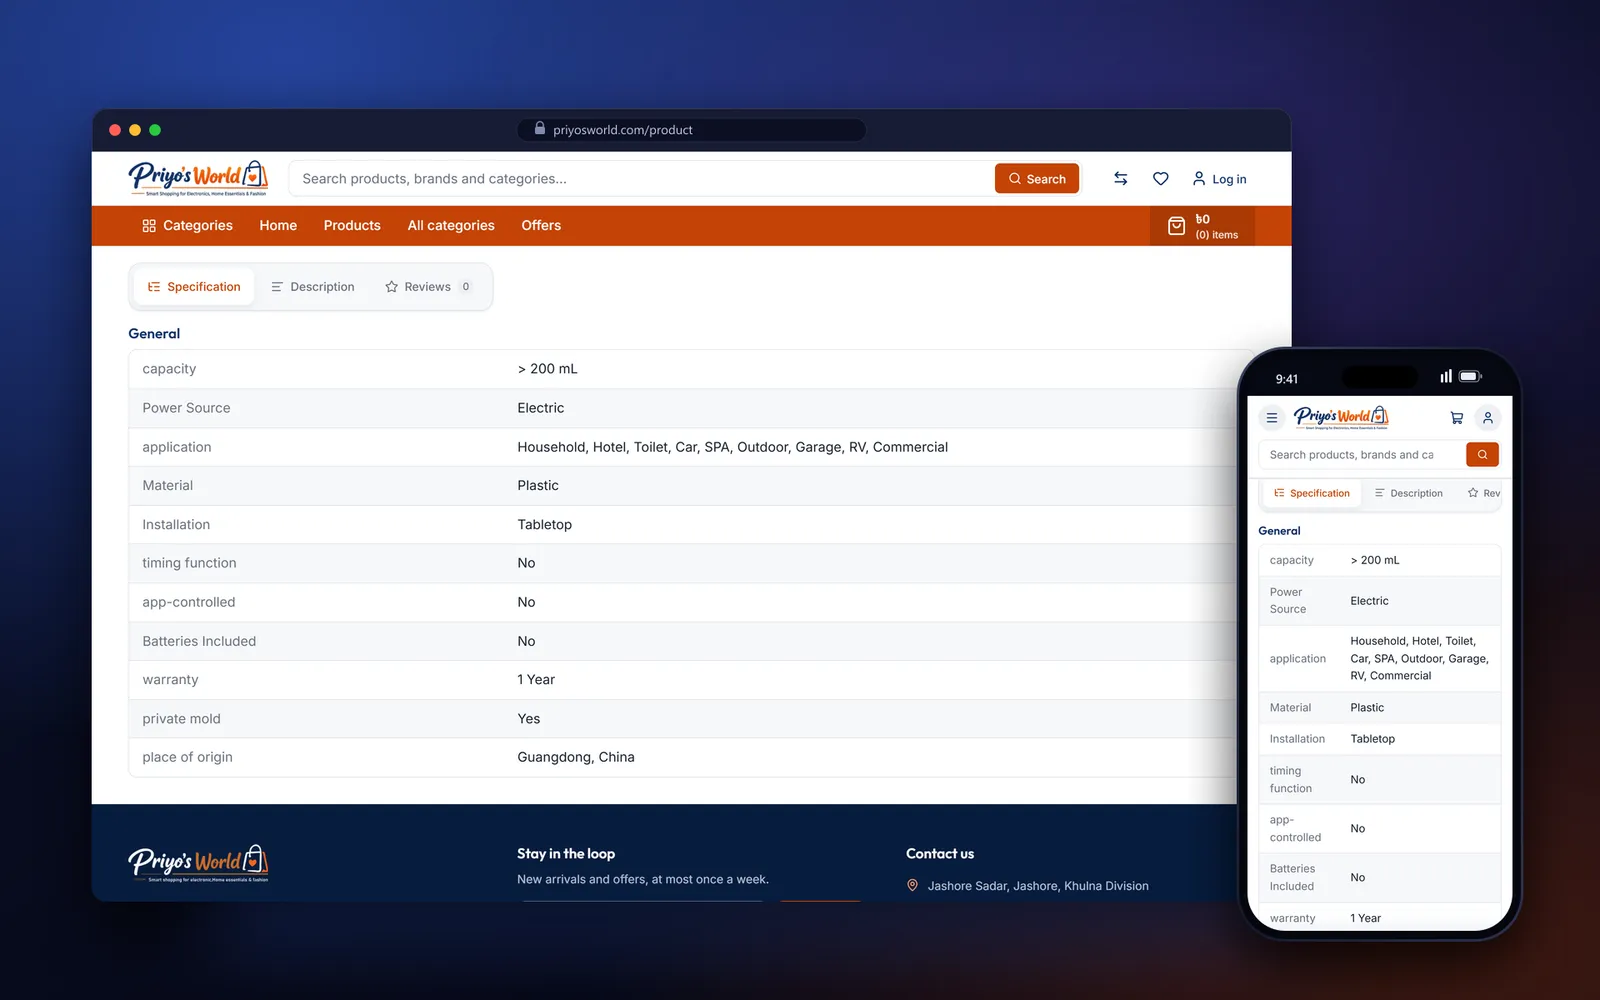Open Products in the navbar
The height and width of the screenshot is (1000, 1600).
(352, 226)
